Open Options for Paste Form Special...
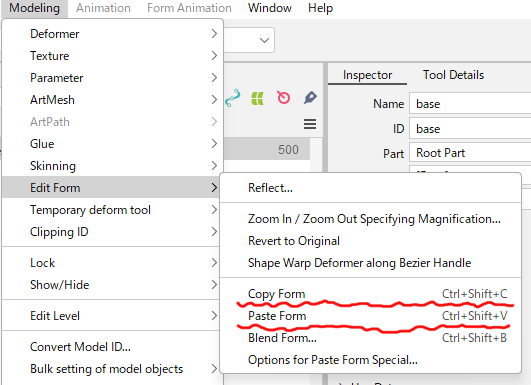The width and height of the screenshot is (531, 385). [x=370, y=360]
